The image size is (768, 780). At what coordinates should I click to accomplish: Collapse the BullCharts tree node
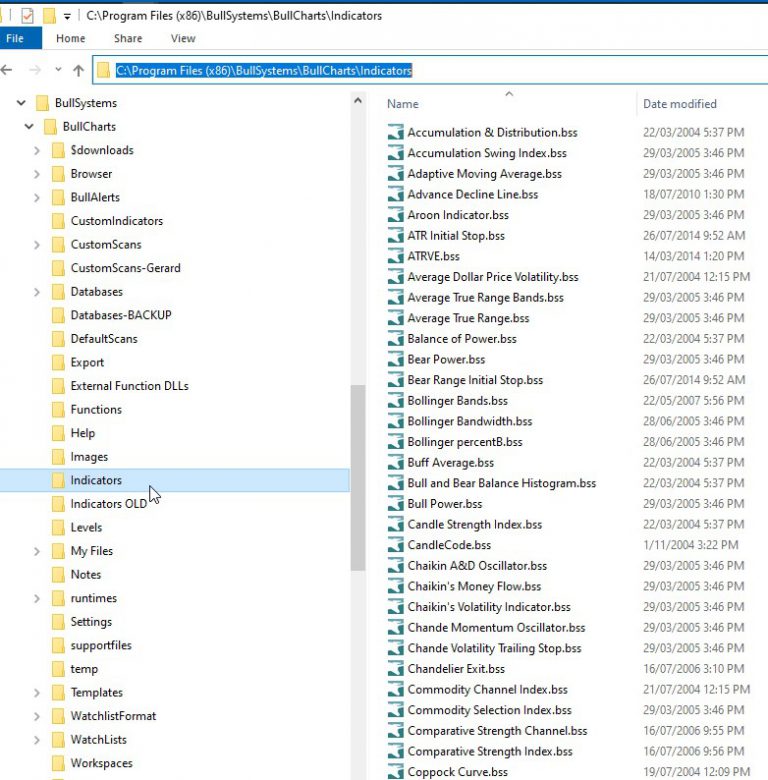[x=29, y=126]
